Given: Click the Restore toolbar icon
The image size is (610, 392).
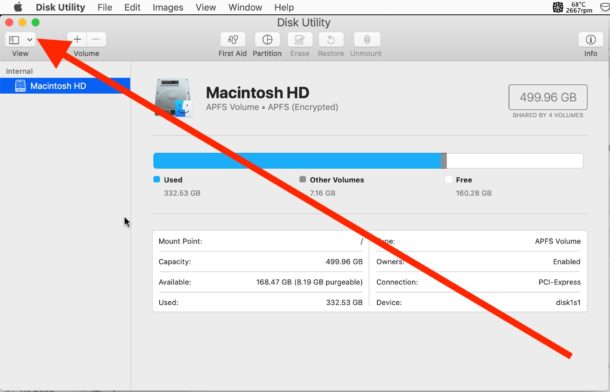Looking at the screenshot, I should click(331, 39).
